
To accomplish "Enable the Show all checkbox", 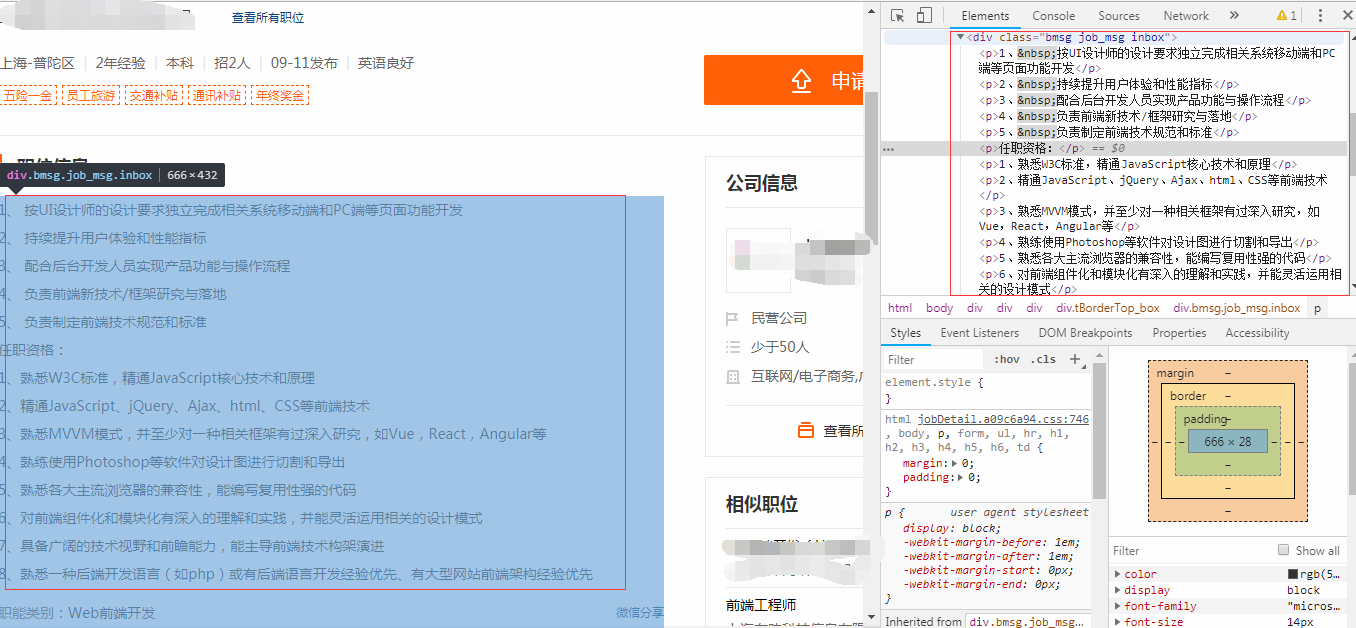I will coord(1284,550).
